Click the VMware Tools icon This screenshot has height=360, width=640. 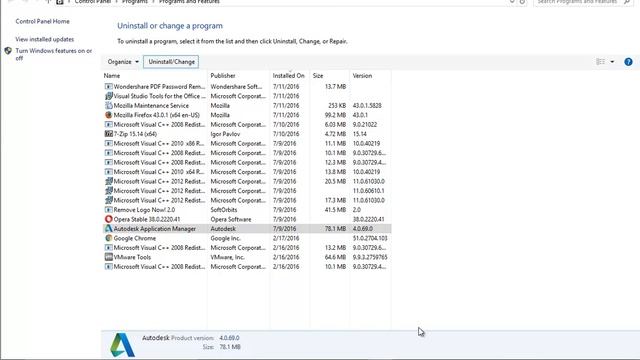(109, 257)
